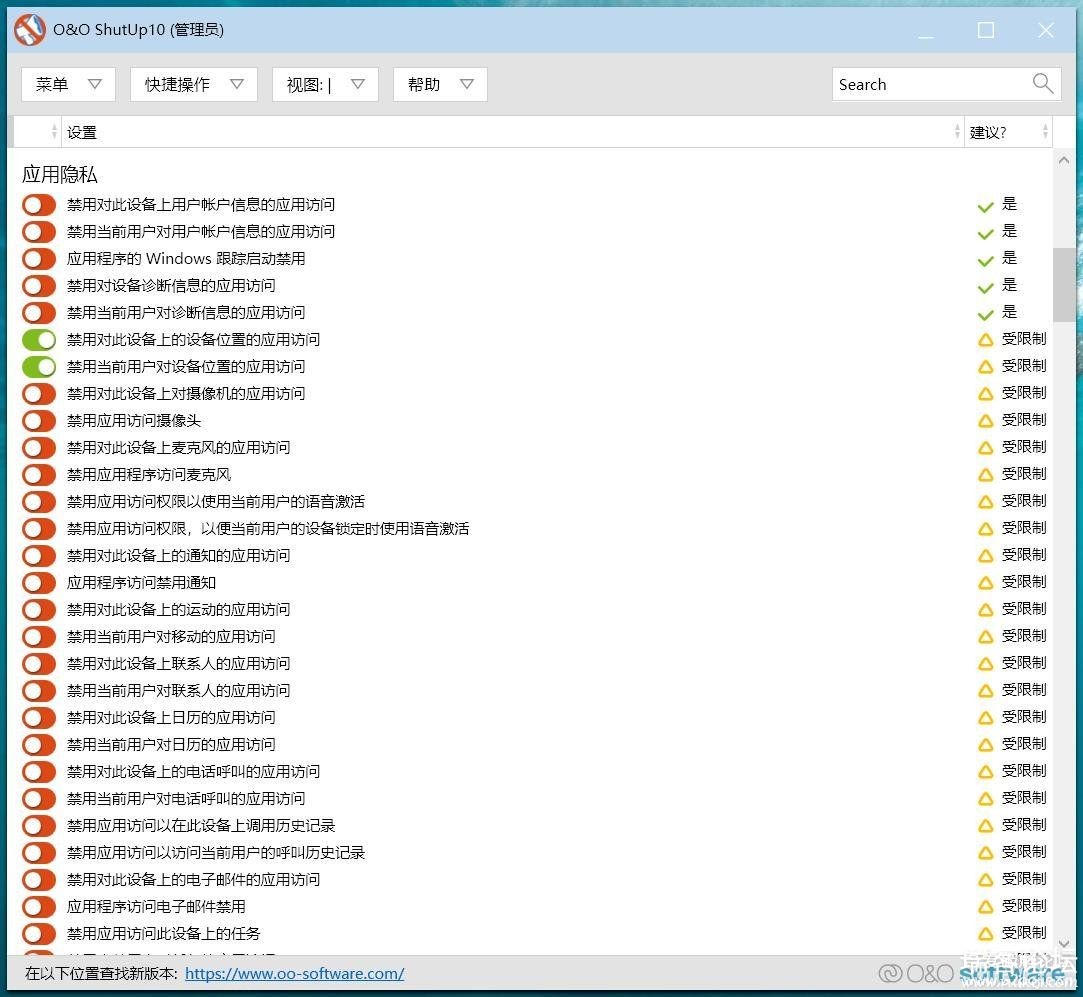Click the 应用隐私 section heading
This screenshot has width=1083, height=997.
(x=59, y=174)
